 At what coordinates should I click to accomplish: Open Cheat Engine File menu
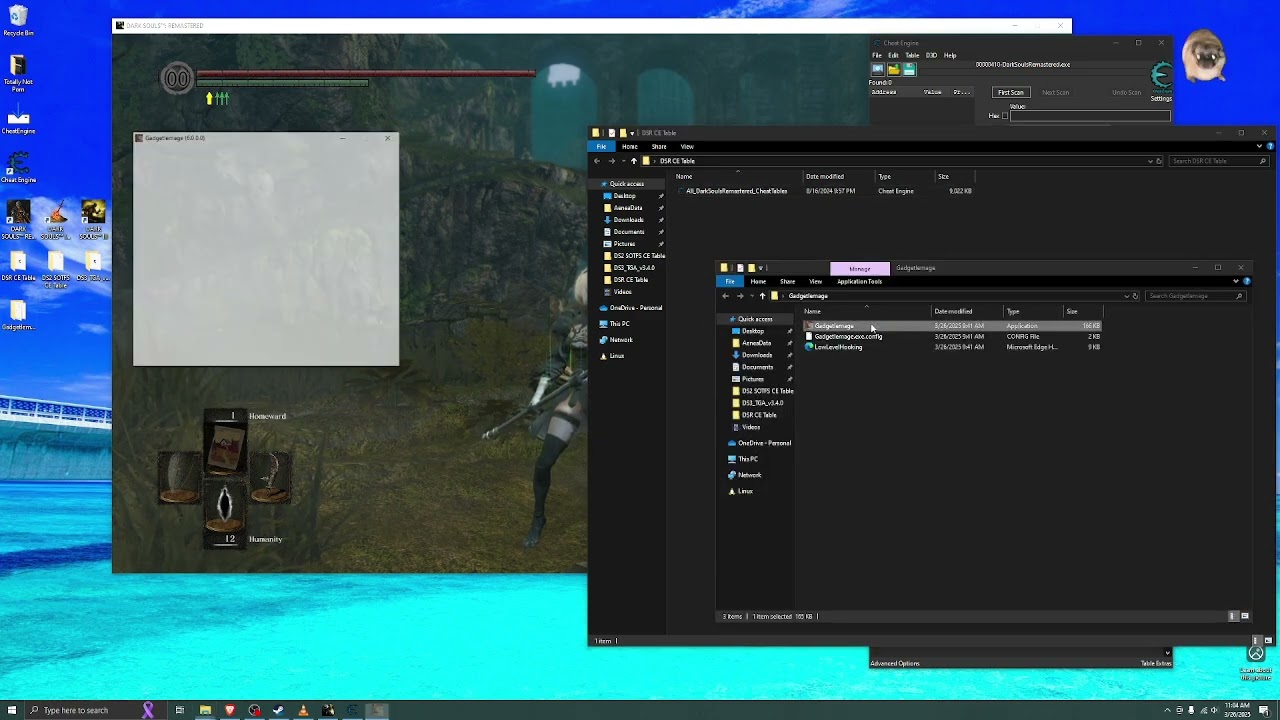click(x=877, y=55)
